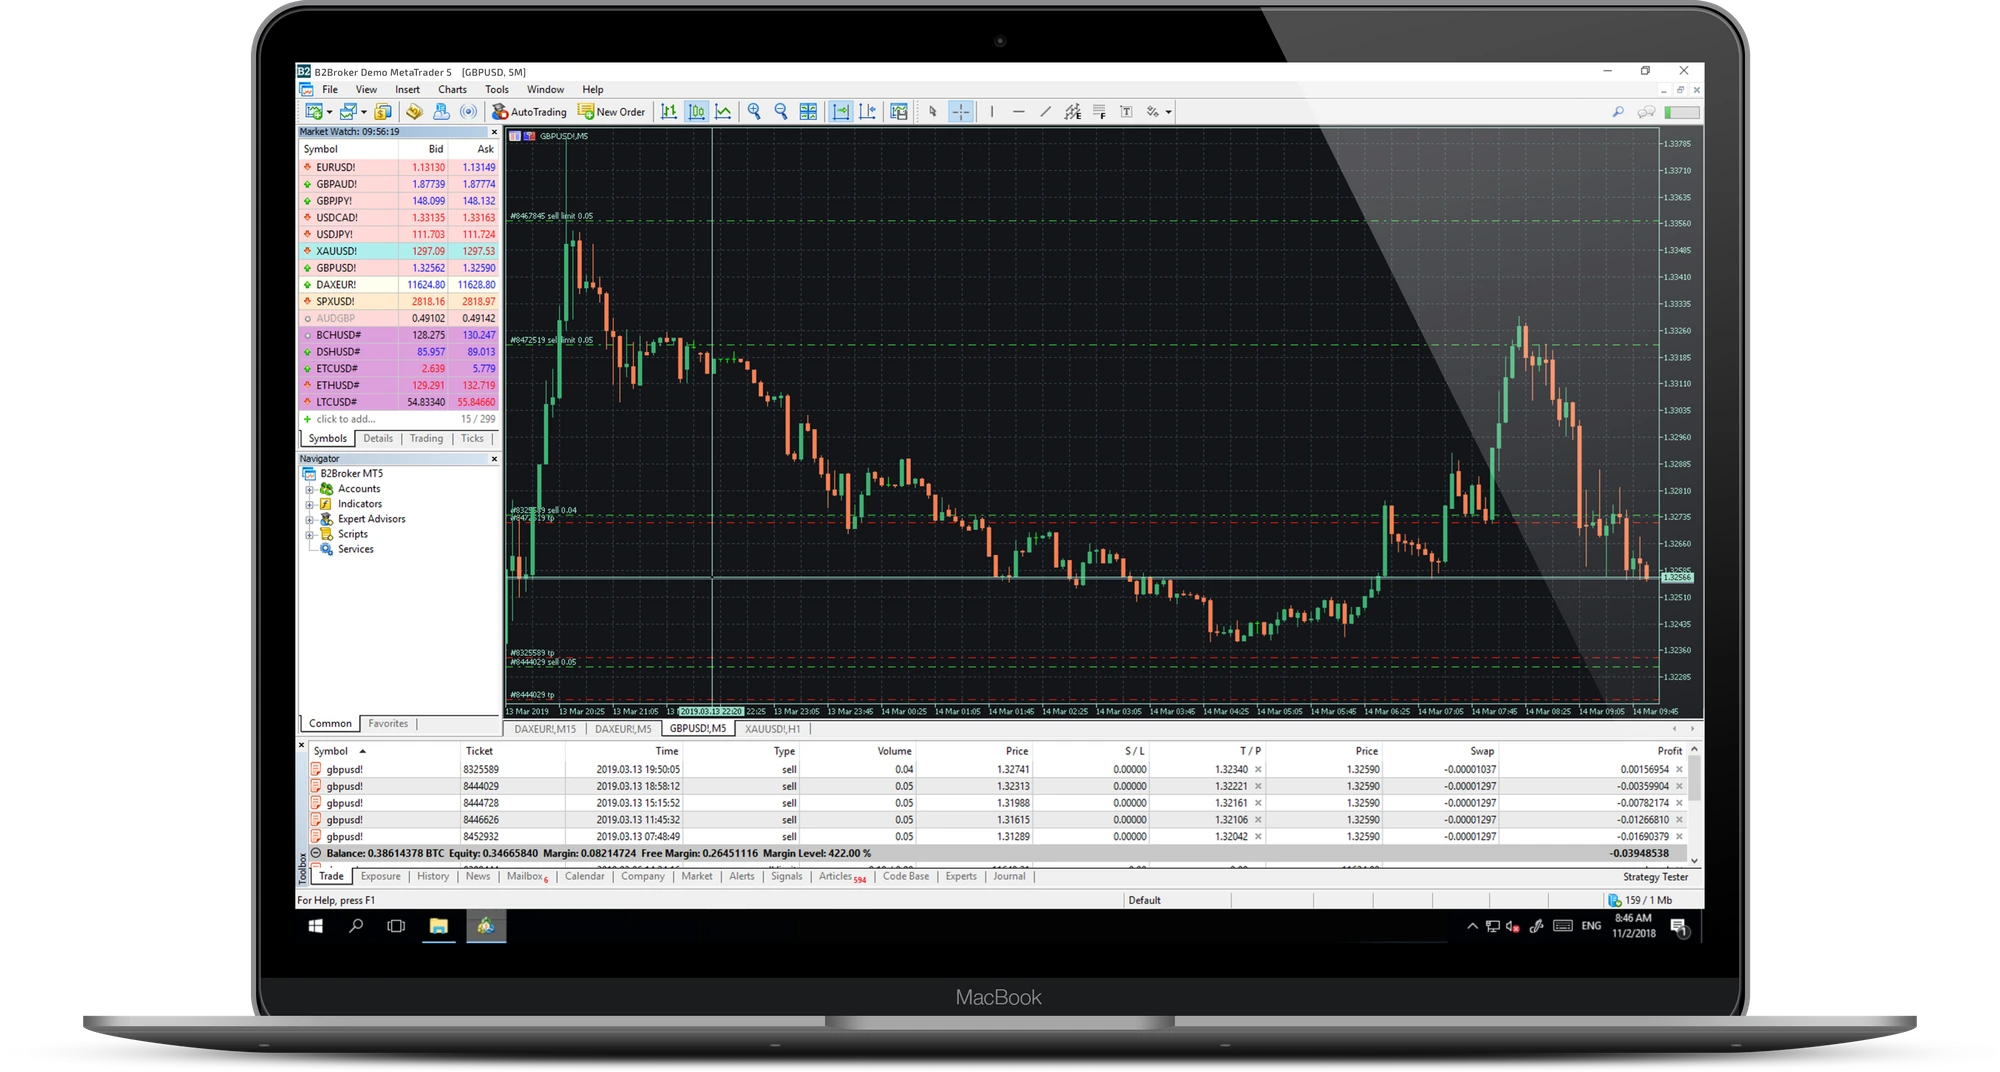Open the arrow objects dropdown on toolbar
2000x1072 pixels.
coord(1169,112)
